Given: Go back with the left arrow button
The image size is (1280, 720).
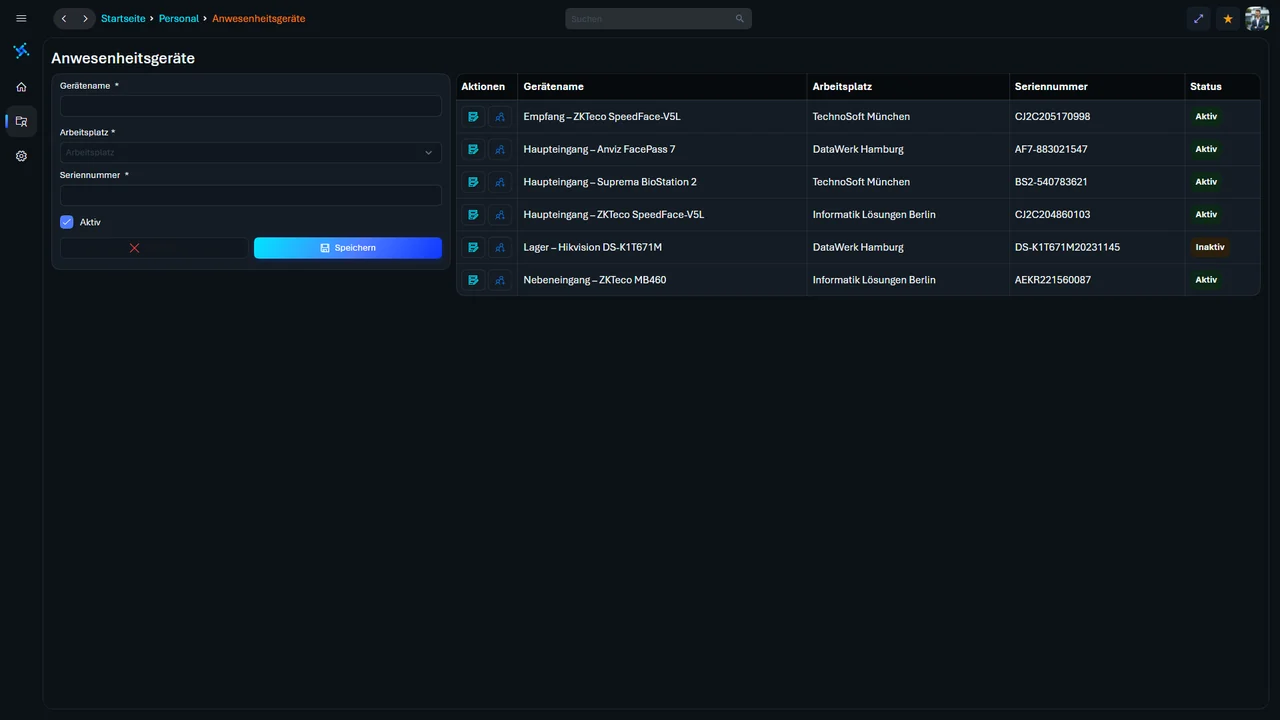Looking at the screenshot, I should [64, 19].
